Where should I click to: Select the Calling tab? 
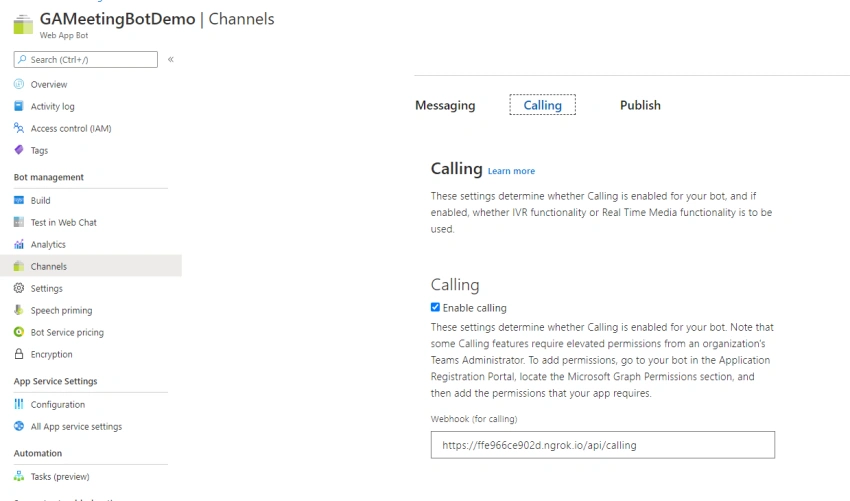543,105
